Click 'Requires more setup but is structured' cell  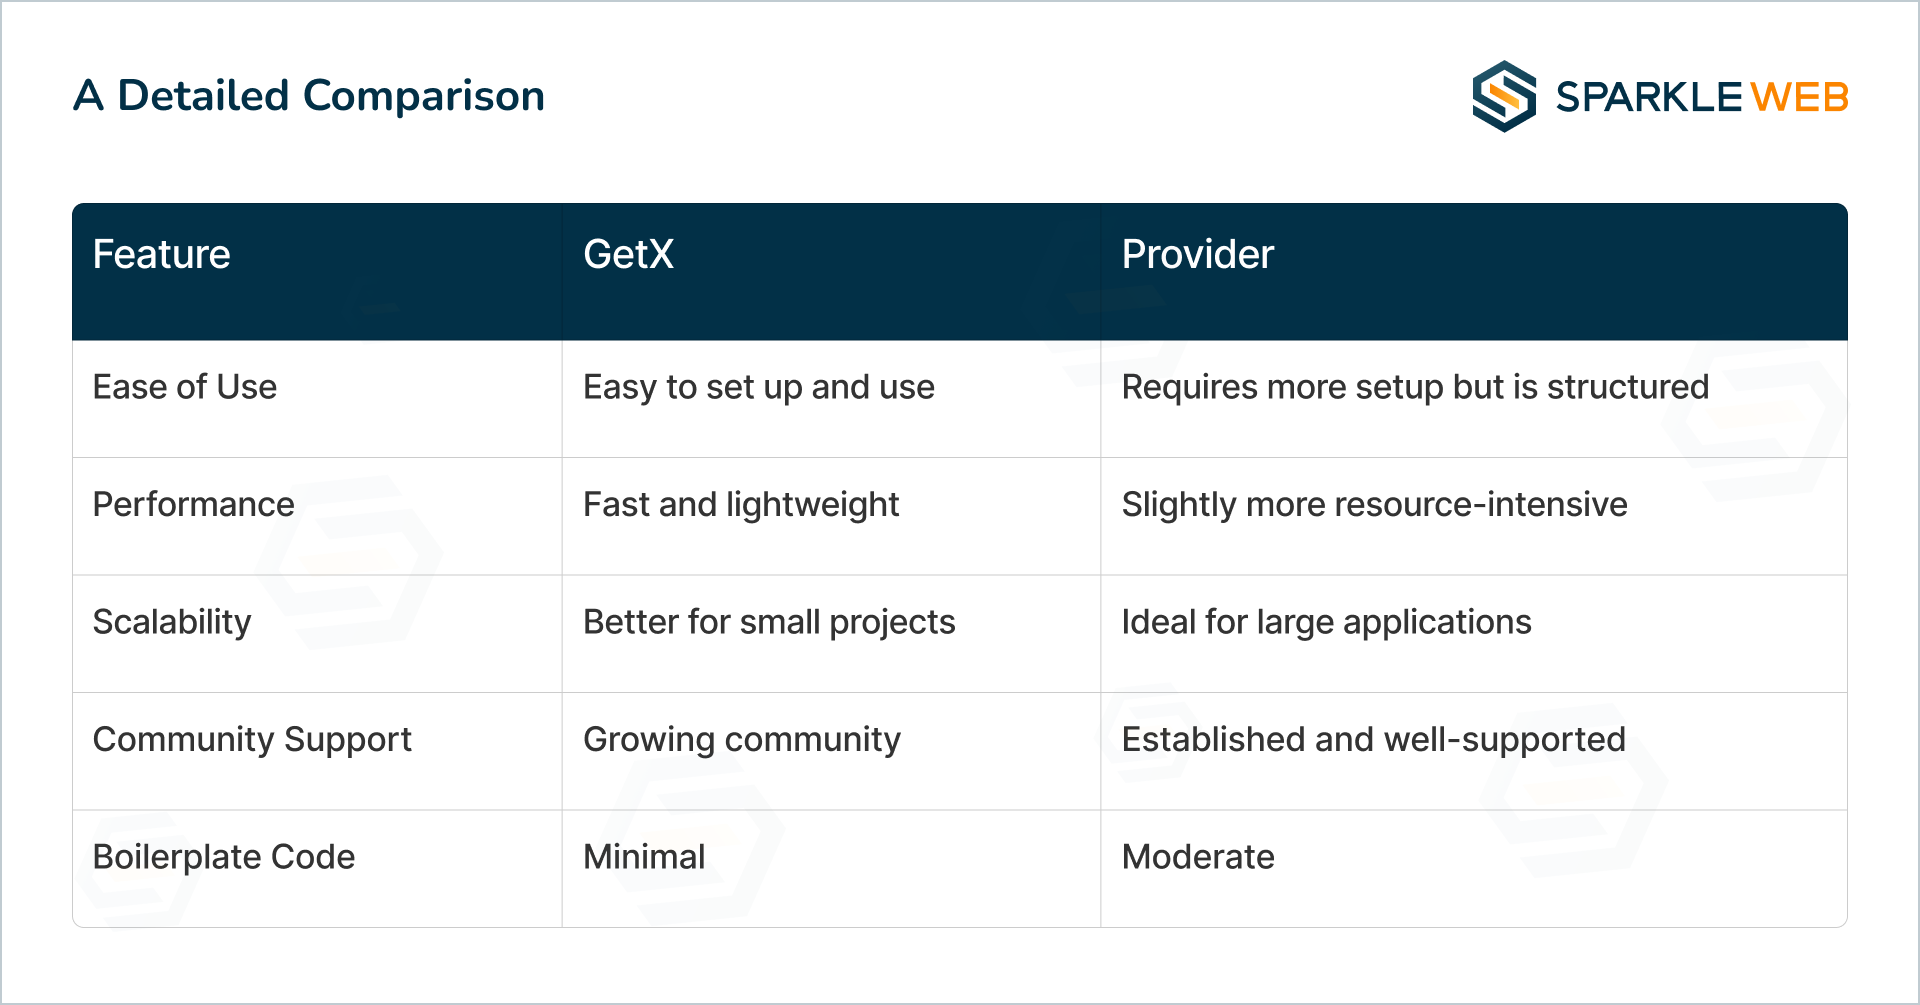[1415, 387]
